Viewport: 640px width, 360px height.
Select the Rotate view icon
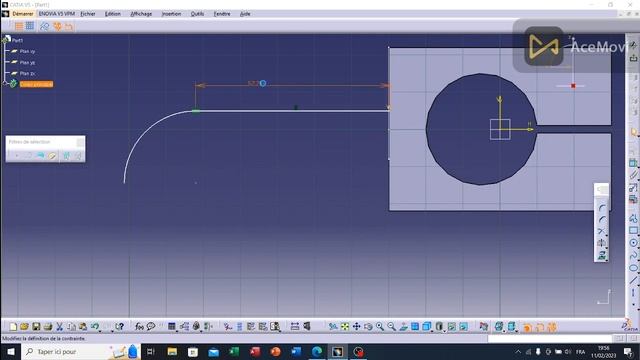(368, 327)
